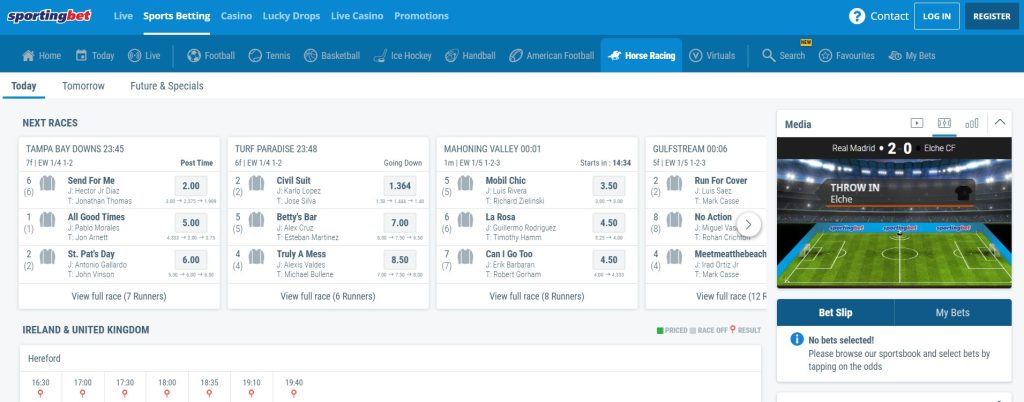
Task: Click result marker under Hereford 16:30
Action: tap(40, 394)
